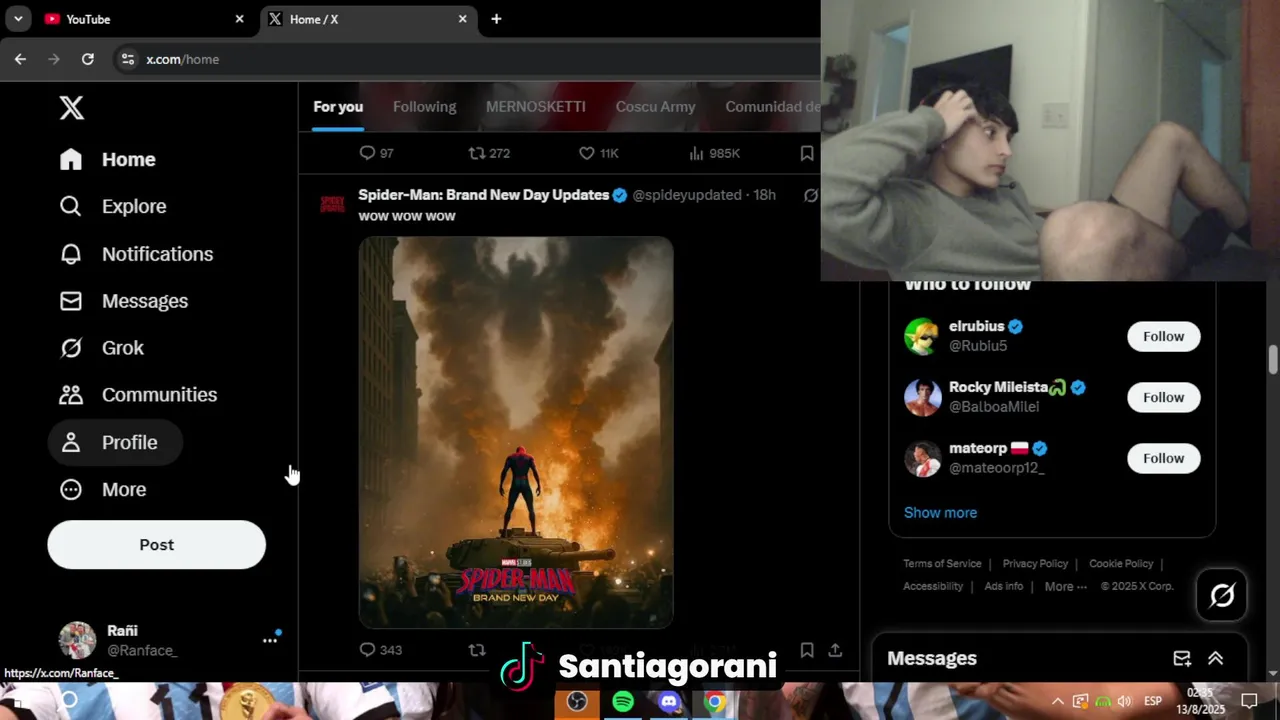
Task: Bookmark the Spider-Man Brand New Day post
Action: [807, 650]
